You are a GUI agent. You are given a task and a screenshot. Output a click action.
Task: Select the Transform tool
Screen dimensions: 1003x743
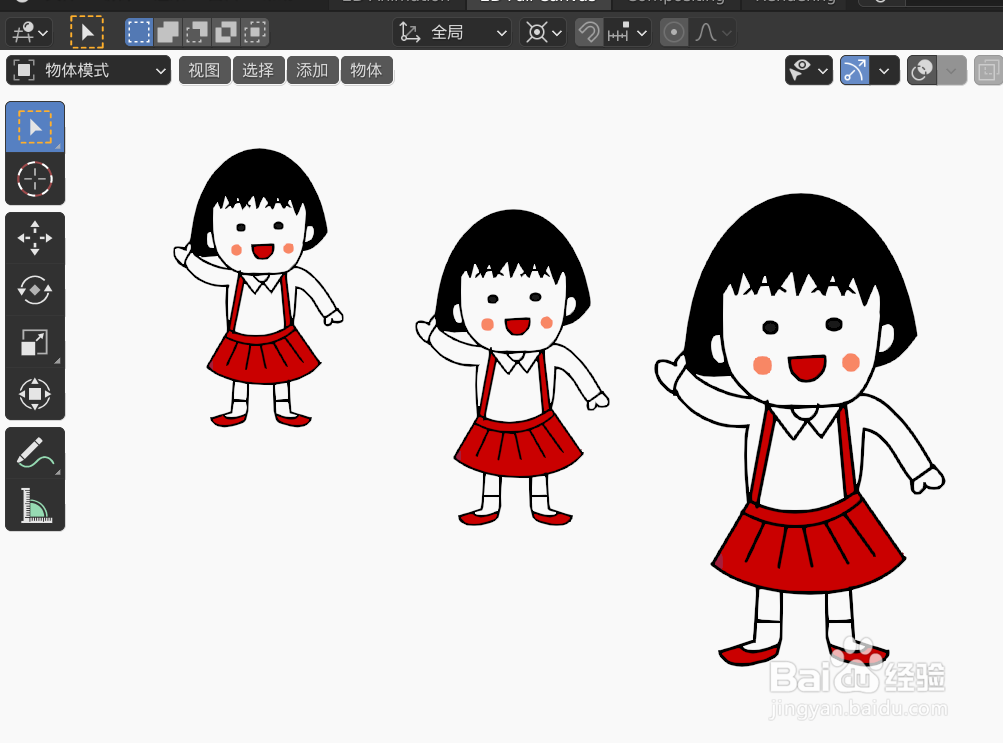click(x=35, y=393)
